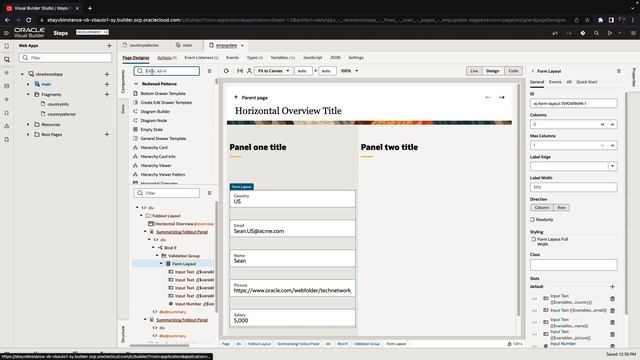Reload the page designer canvas
The width and height of the screenshot is (640, 360).
(x=226, y=71)
